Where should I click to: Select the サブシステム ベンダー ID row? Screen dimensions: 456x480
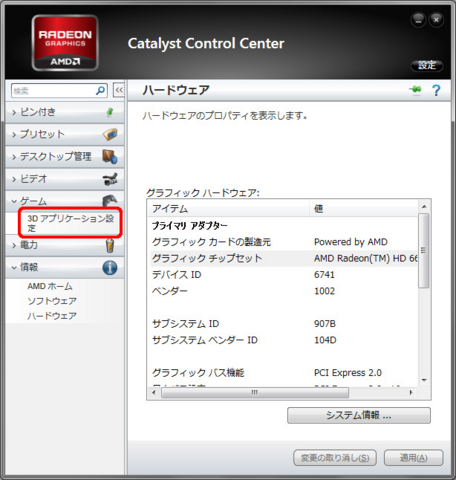pyautogui.click(x=283, y=340)
